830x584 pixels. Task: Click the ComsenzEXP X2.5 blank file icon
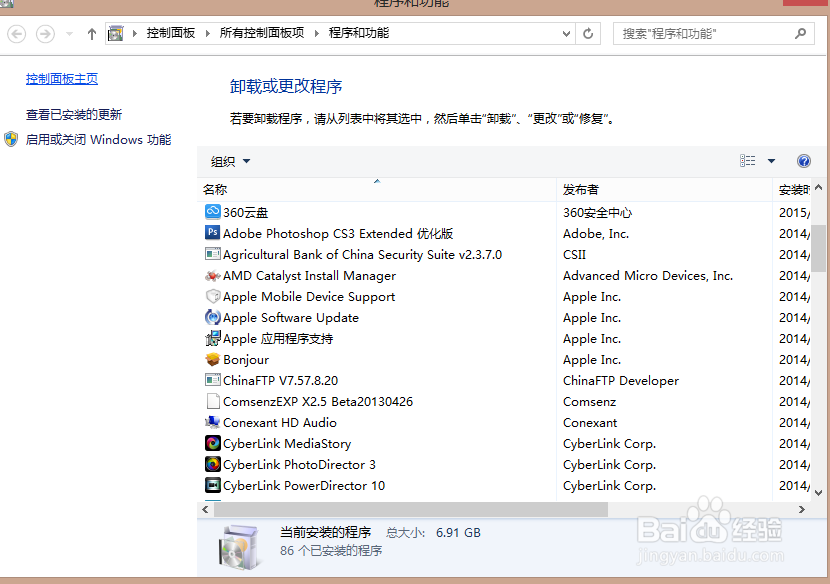tap(213, 401)
